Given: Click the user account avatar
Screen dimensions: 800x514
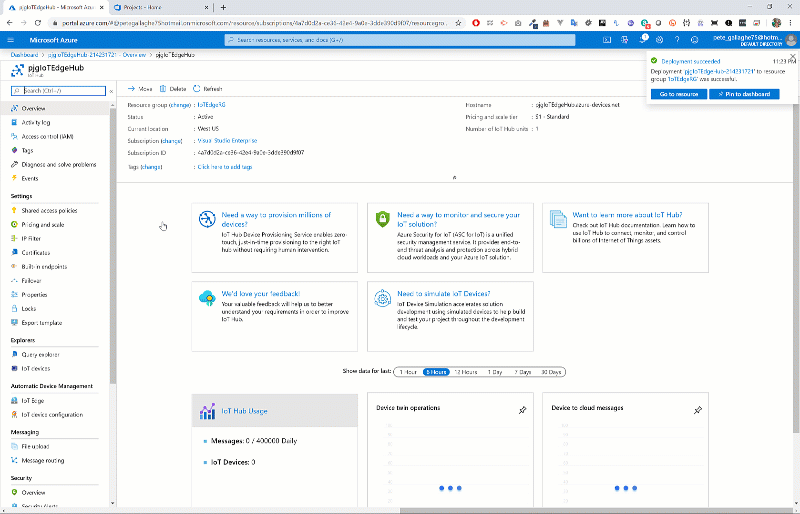Looking at the screenshot, I should (x=791, y=40).
